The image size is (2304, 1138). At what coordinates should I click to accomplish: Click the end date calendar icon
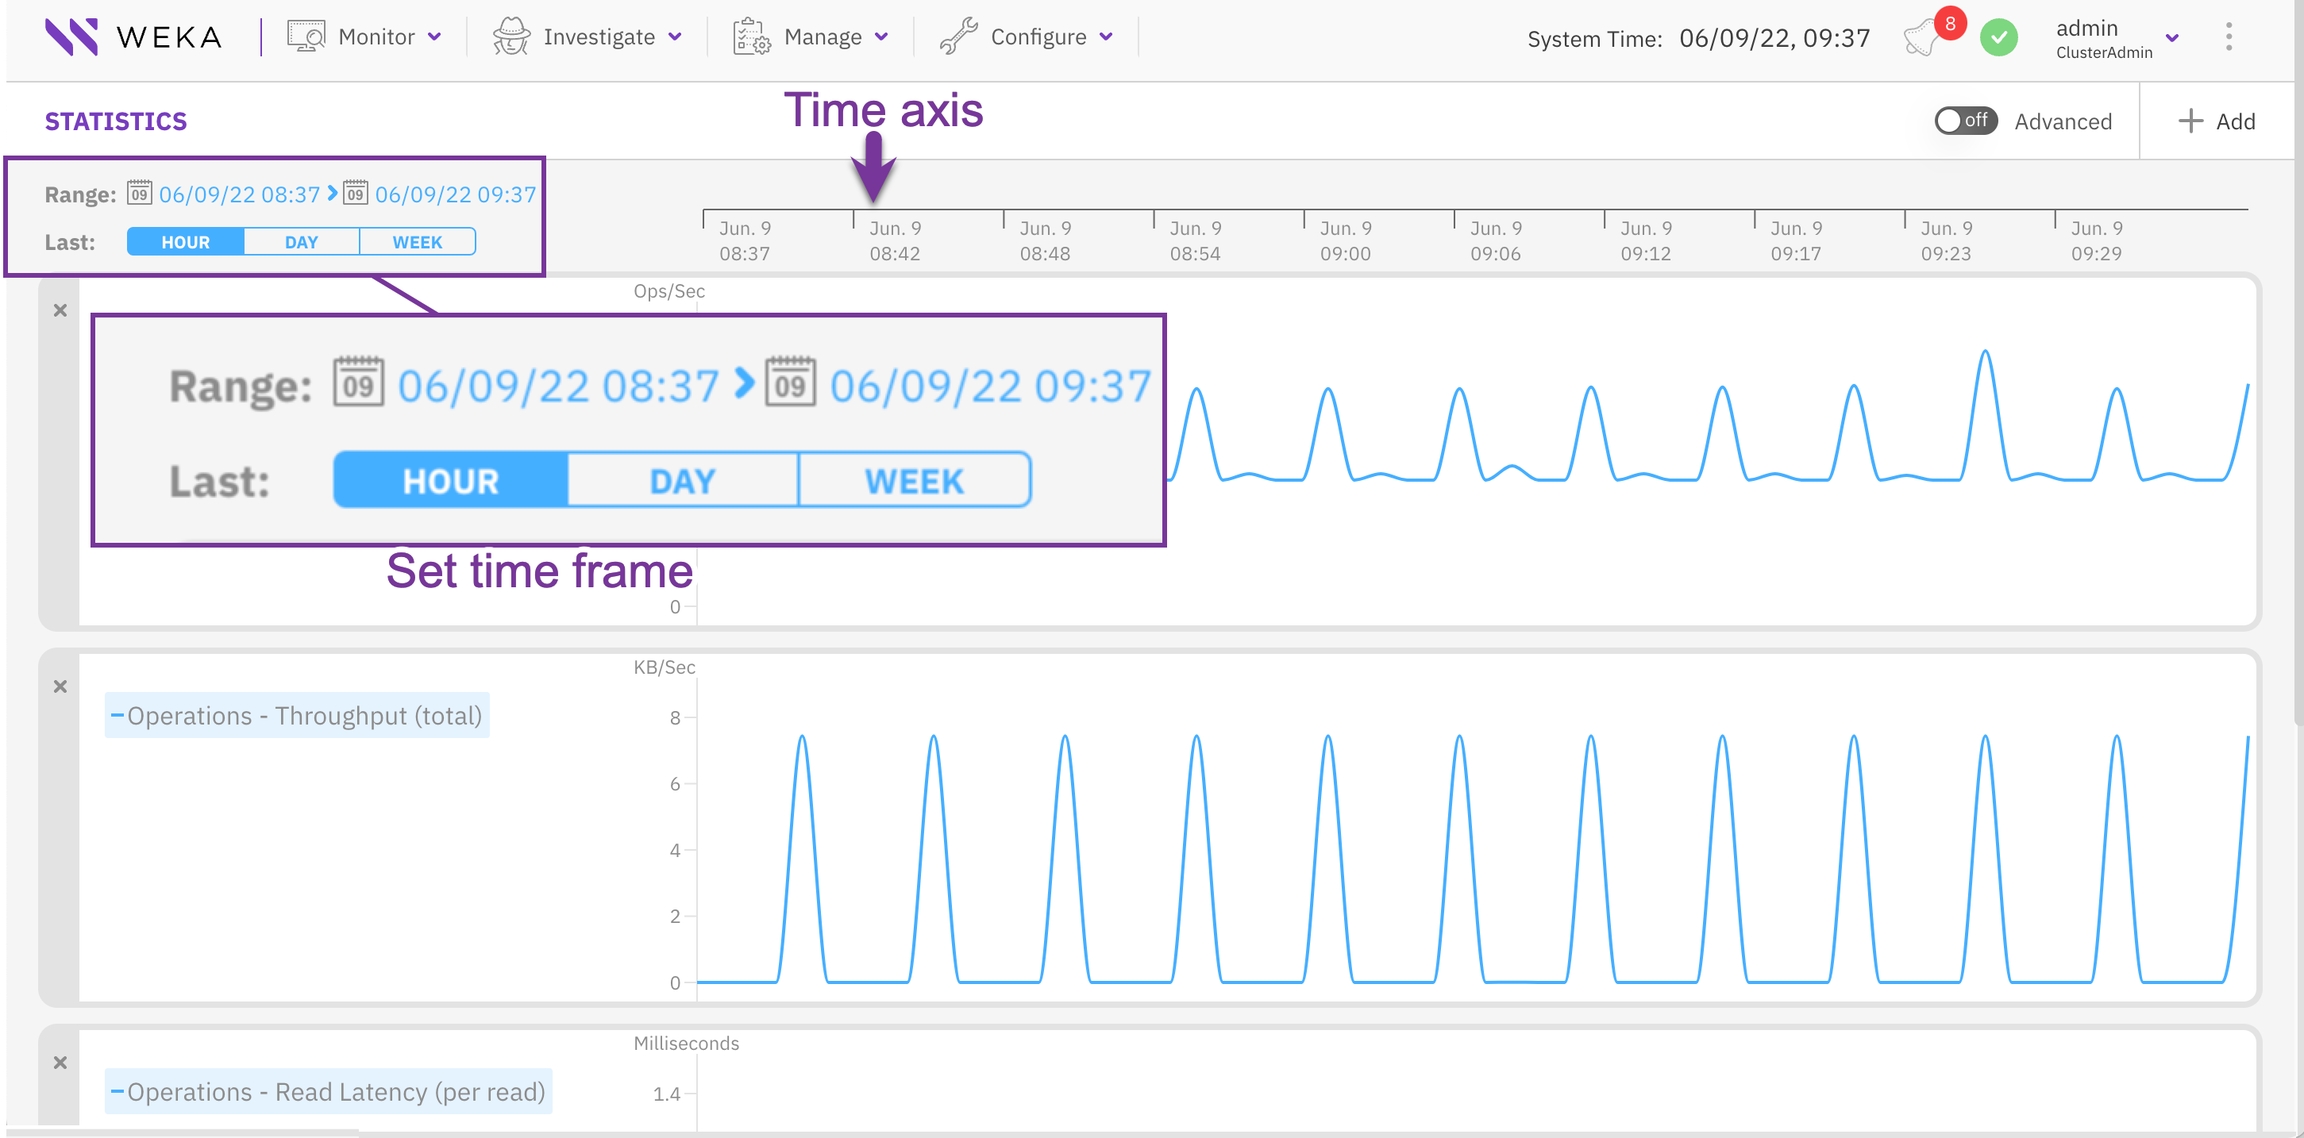(355, 193)
